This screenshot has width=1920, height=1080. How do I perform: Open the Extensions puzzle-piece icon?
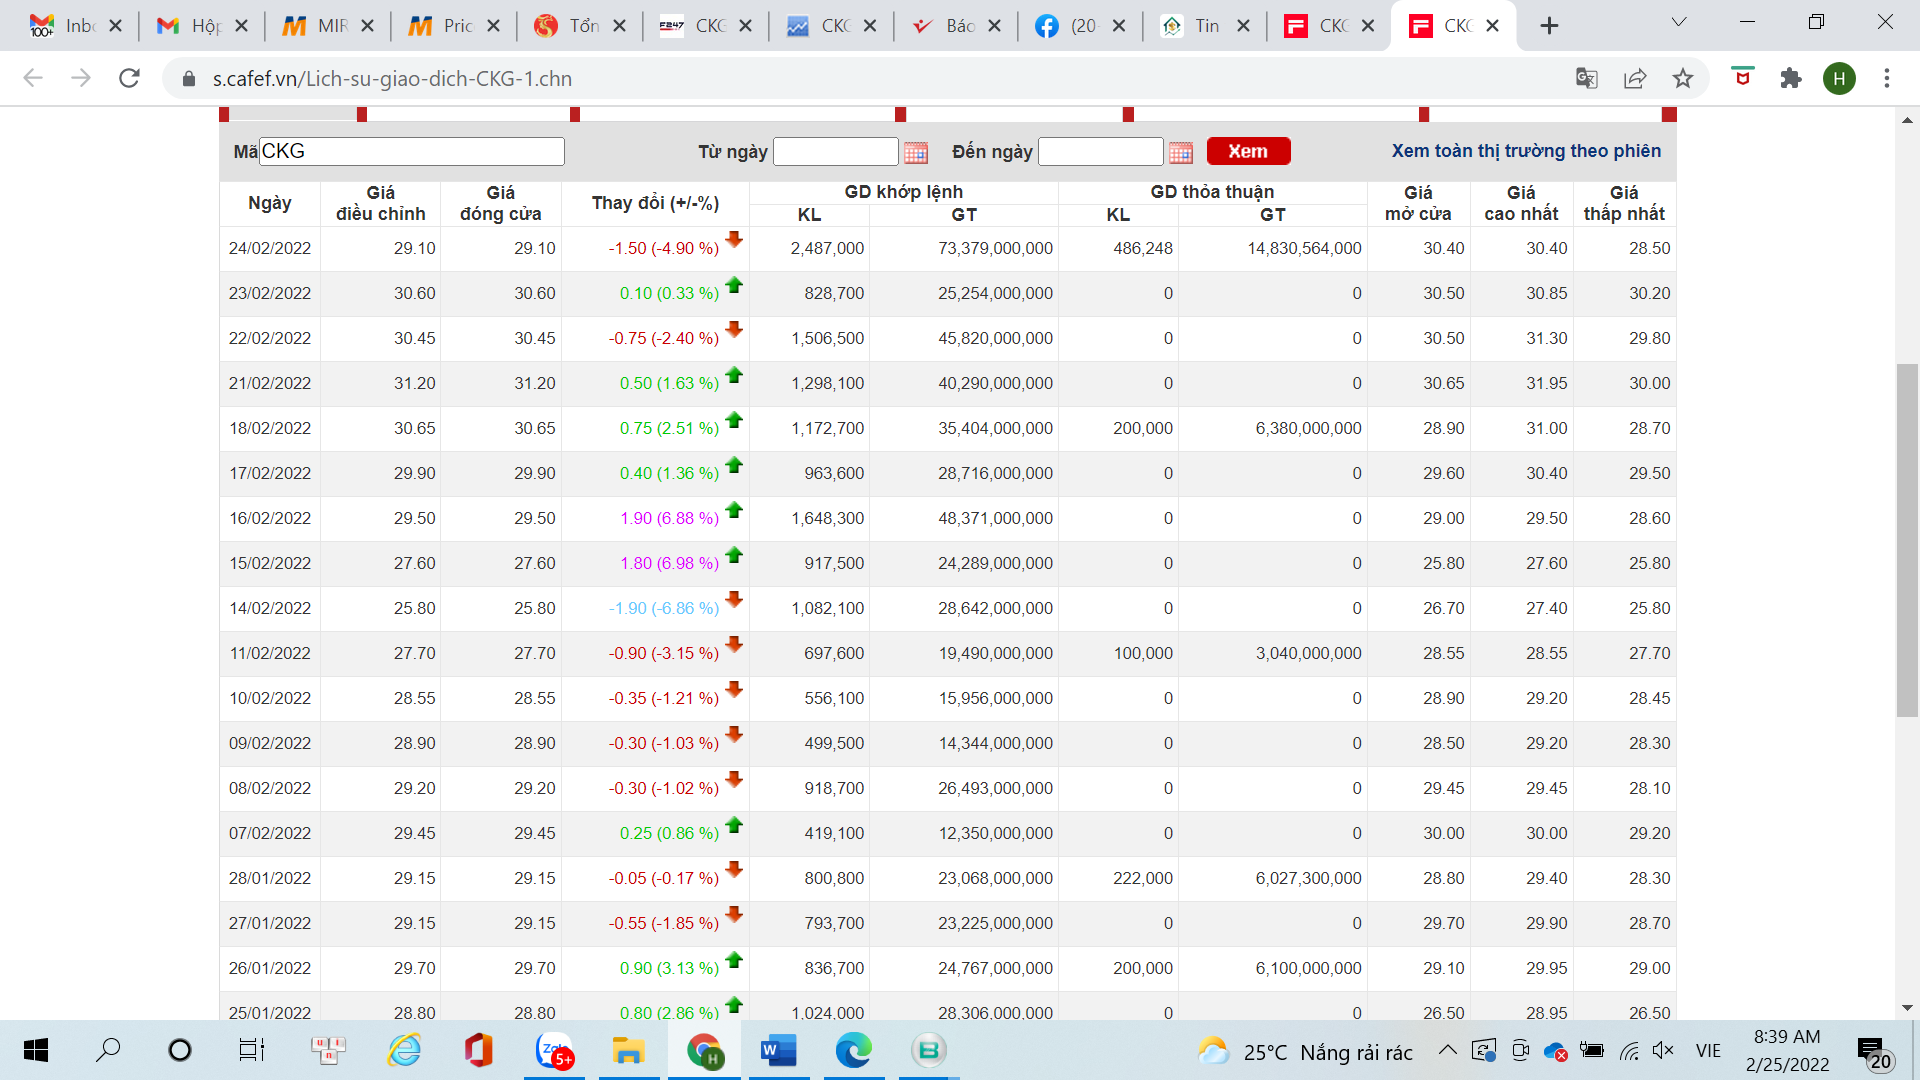[x=1791, y=78]
